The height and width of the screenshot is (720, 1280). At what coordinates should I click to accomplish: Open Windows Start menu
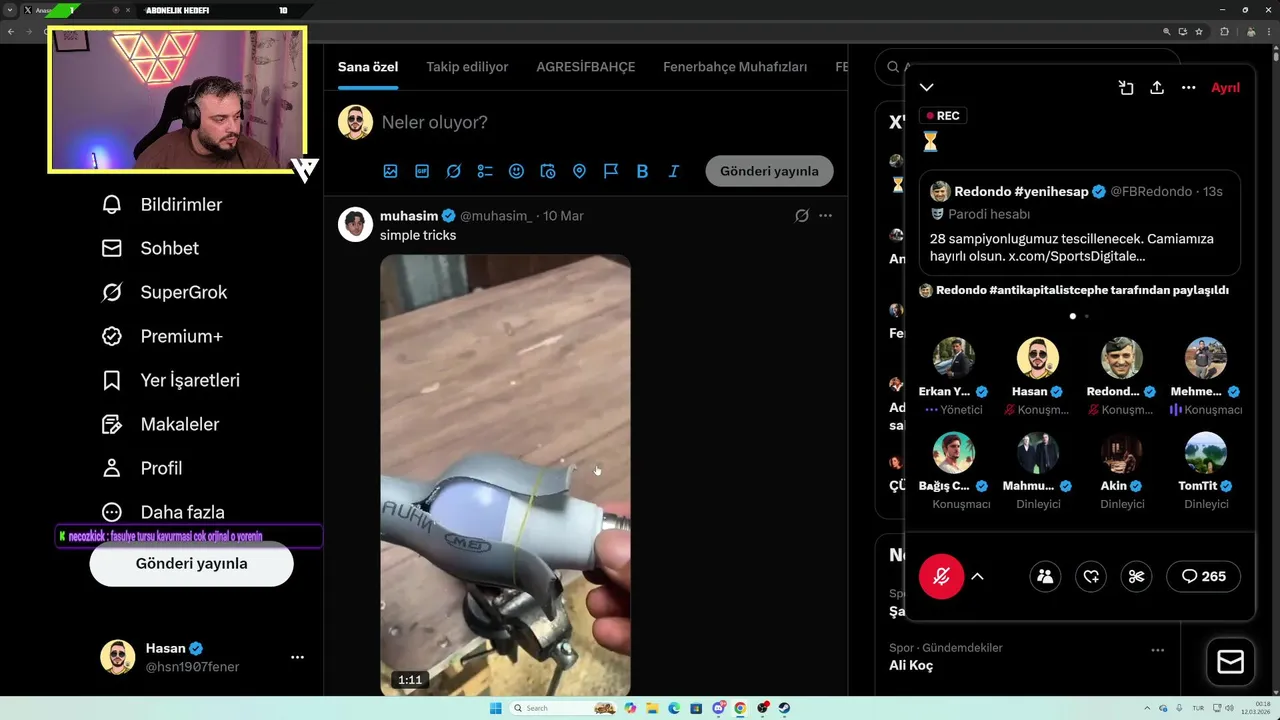pyautogui.click(x=495, y=708)
